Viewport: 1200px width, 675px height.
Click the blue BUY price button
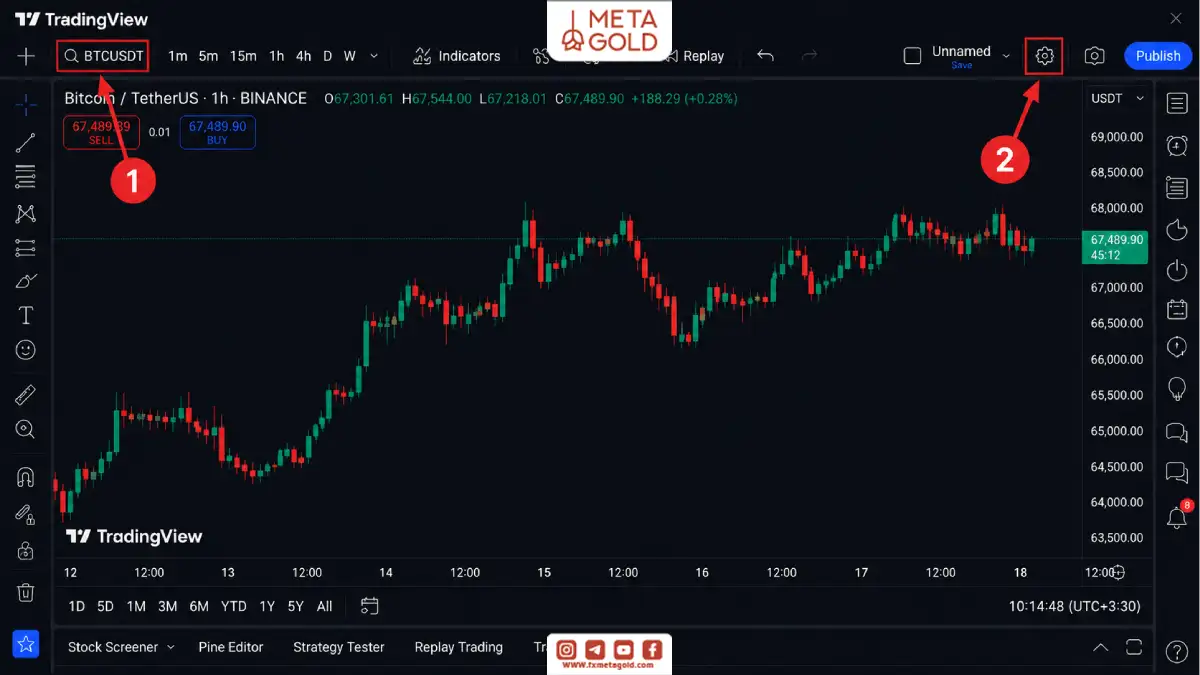217,133
